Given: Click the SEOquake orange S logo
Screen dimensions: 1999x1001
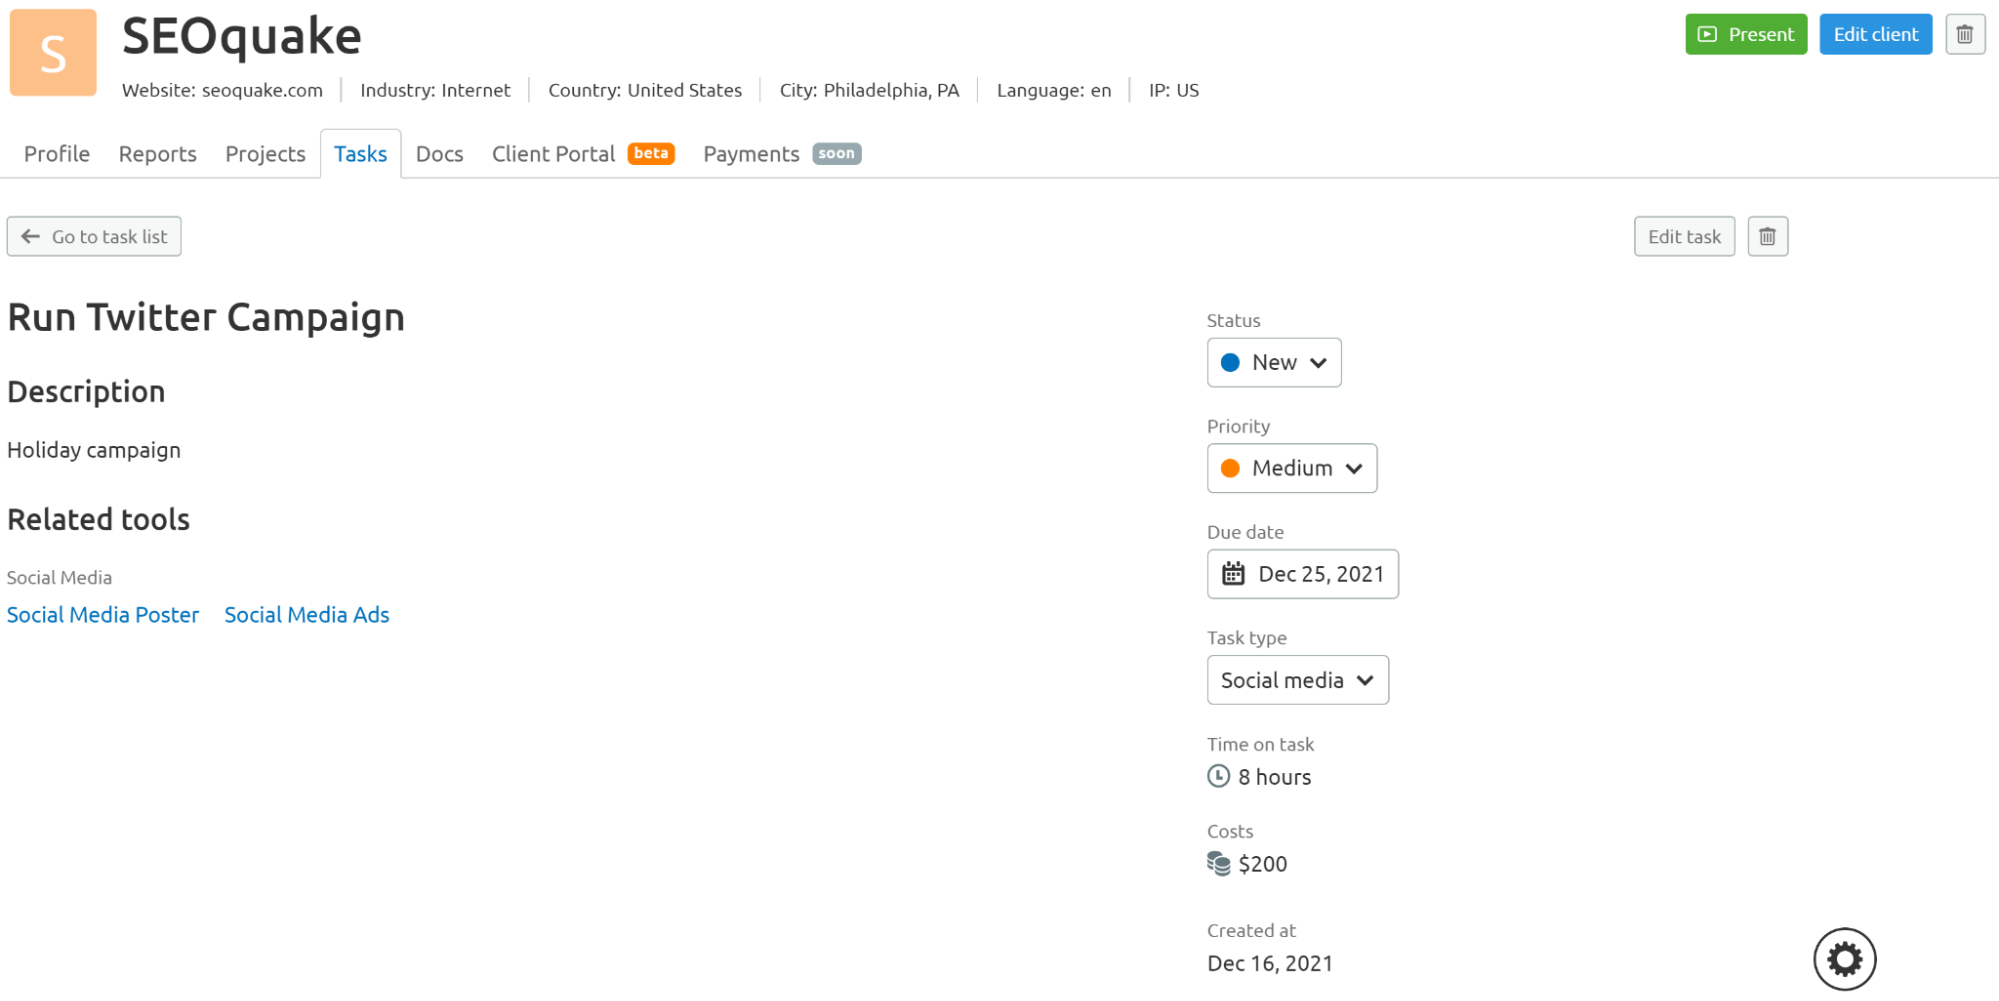Looking at the screenshot, I should [x=53, y=53].
